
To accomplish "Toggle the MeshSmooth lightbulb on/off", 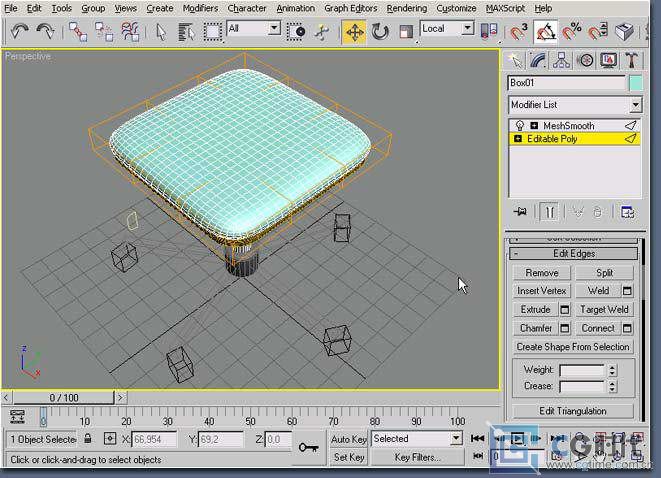I will [x=520, y=126].
